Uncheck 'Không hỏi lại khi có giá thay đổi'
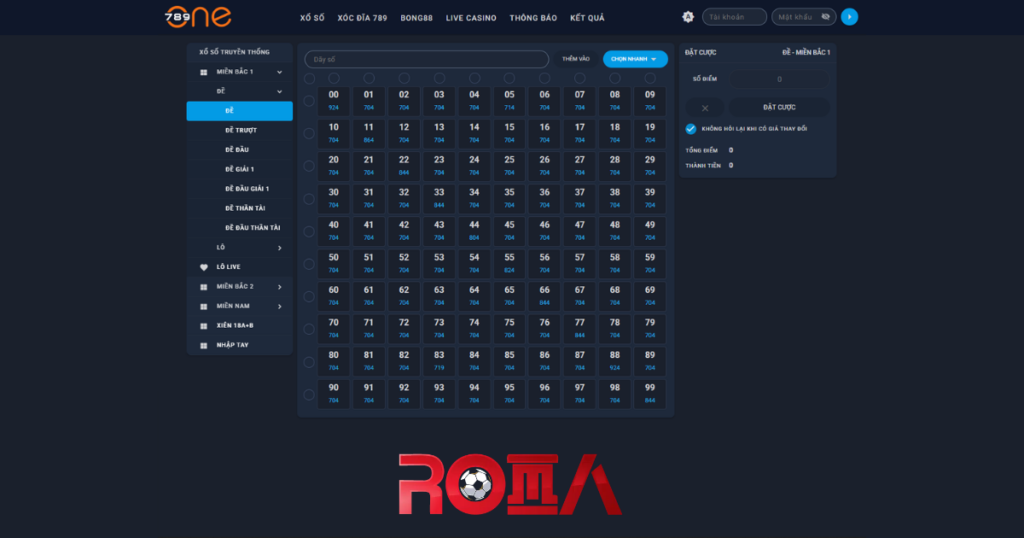Viewport: 1024px width, 538px height. point(690,129)
